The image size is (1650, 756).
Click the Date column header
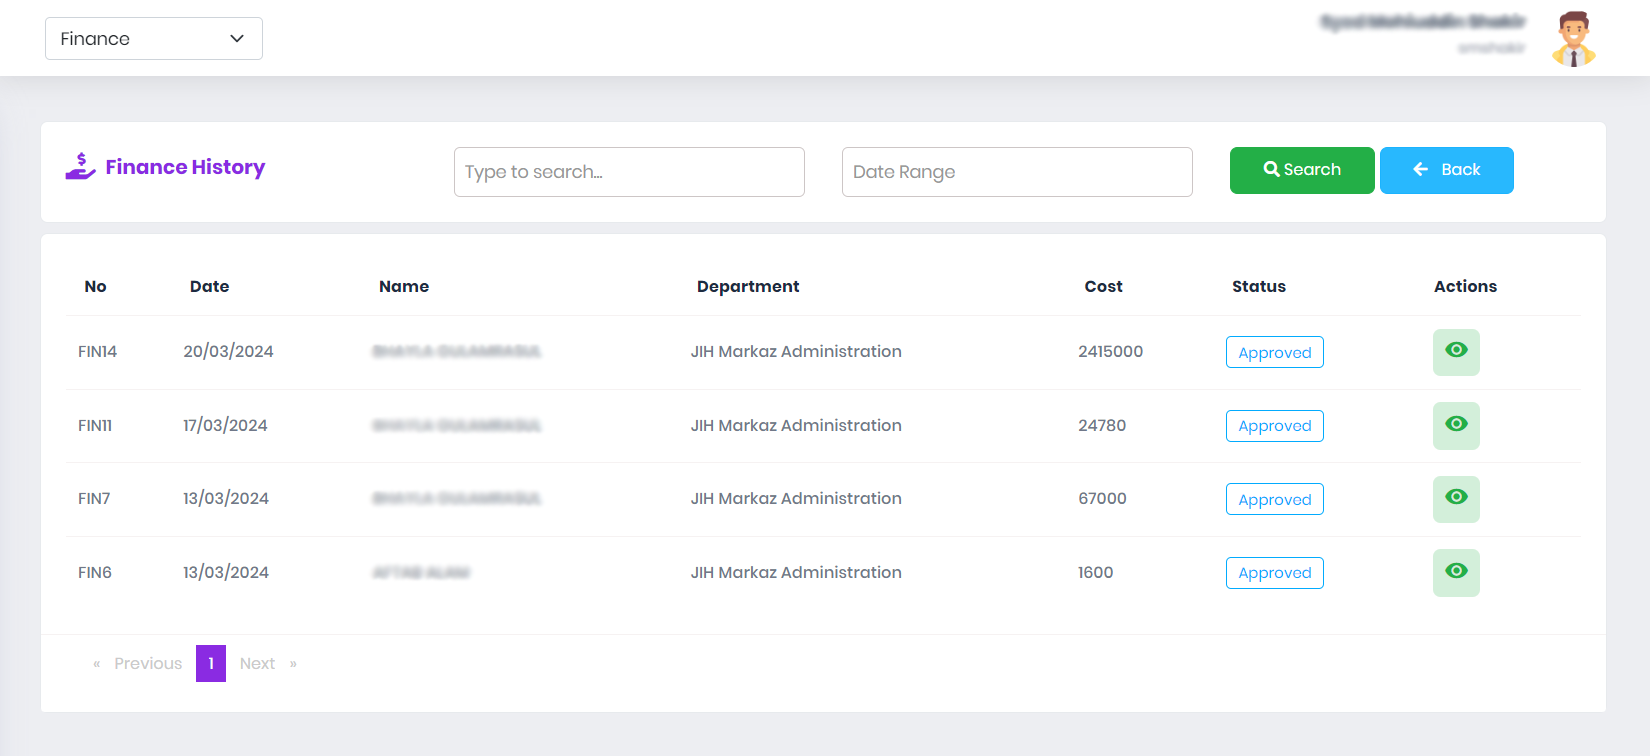[209, 286]
